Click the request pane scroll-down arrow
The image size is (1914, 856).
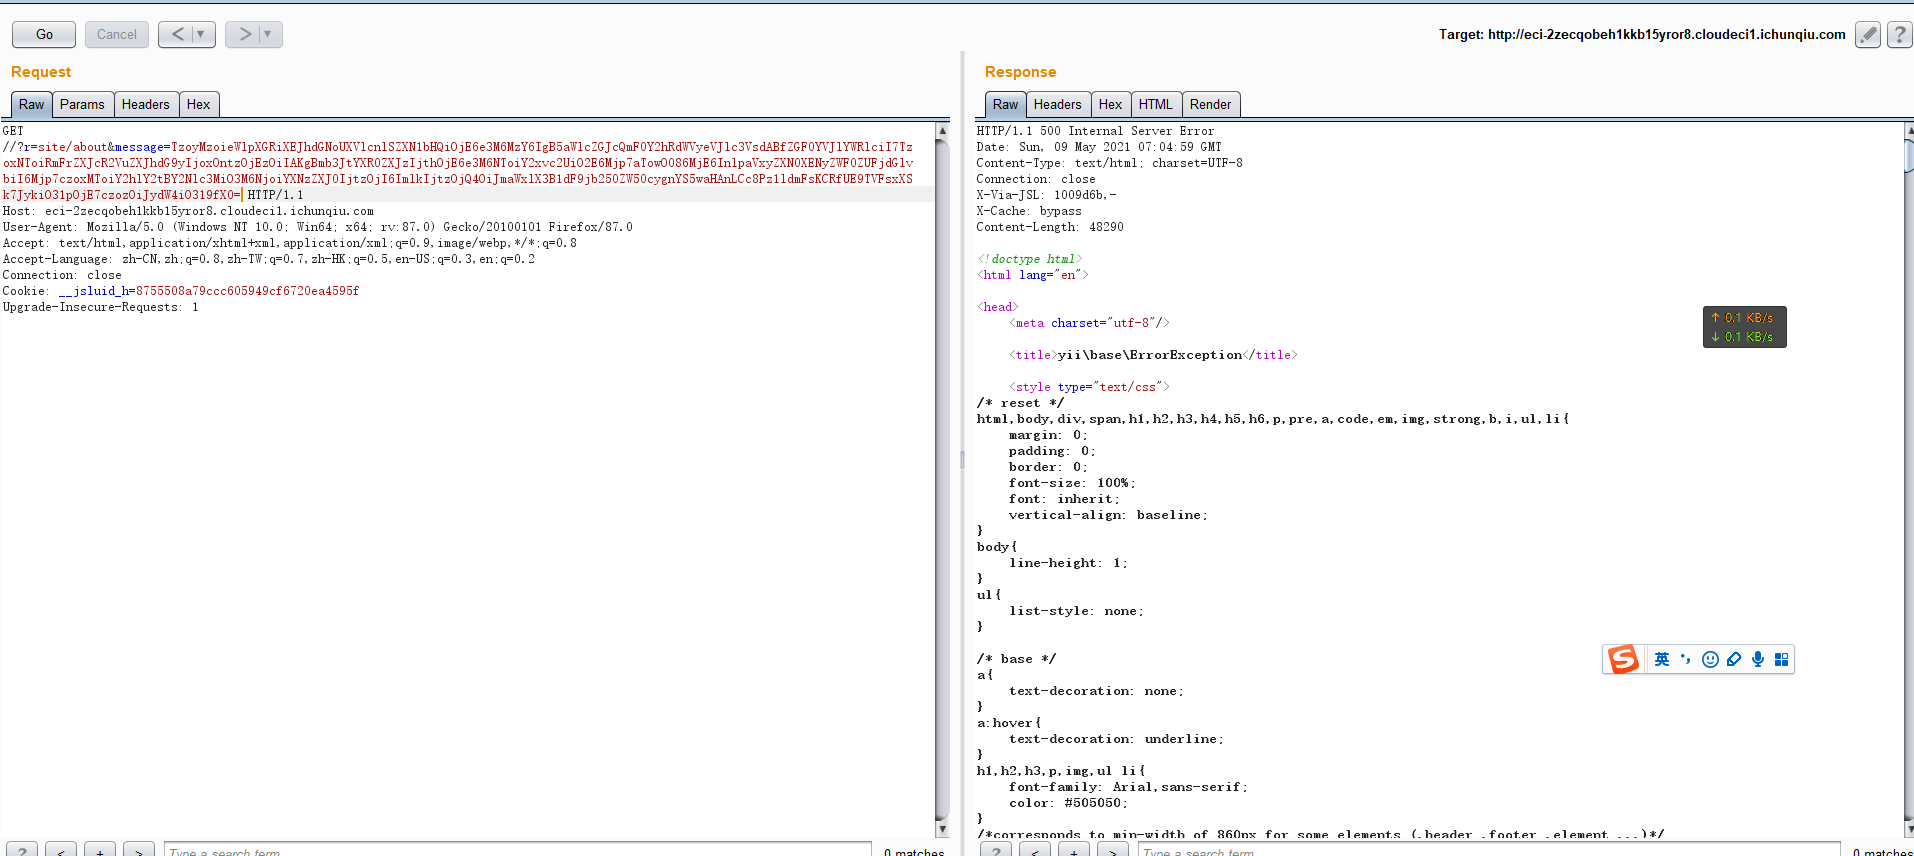(x=942, y=829)
